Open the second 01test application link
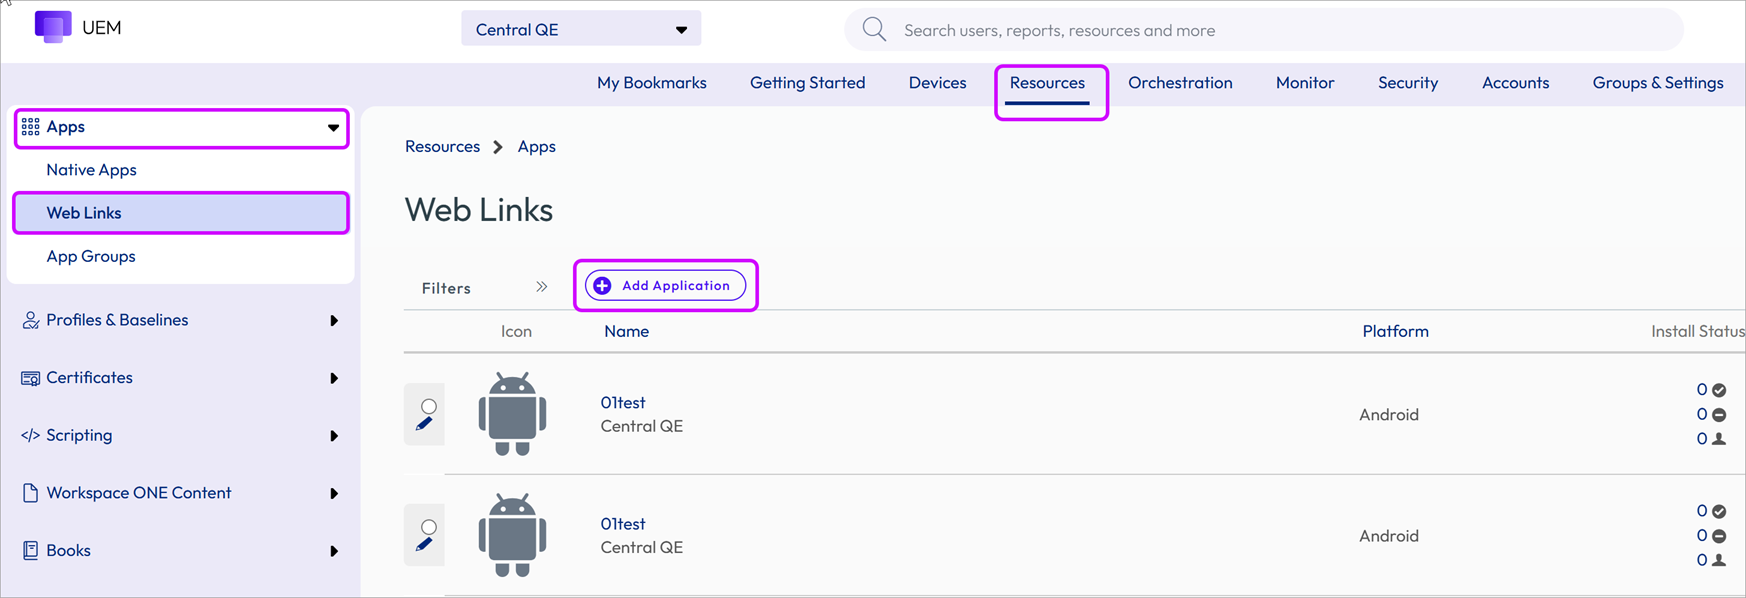Viewport: 1746px width, 598px height. [623, 524]
